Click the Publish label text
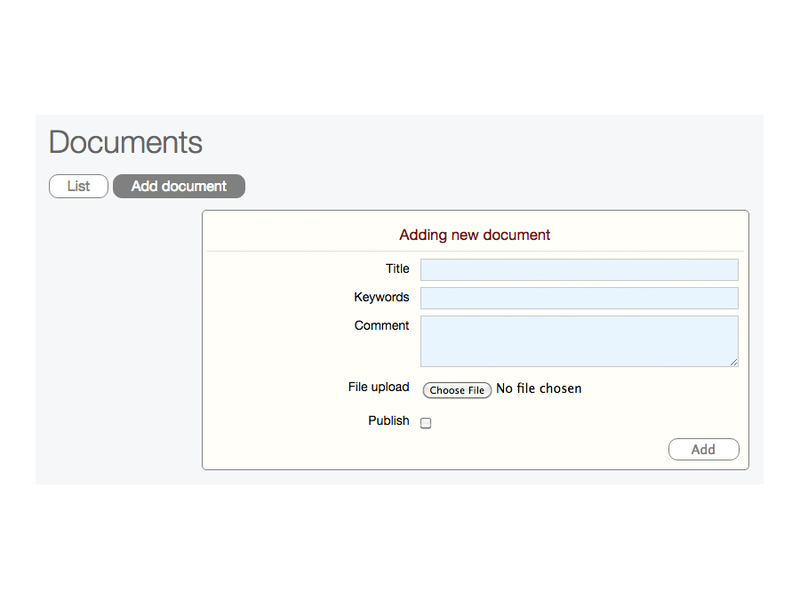 (388, 421)
